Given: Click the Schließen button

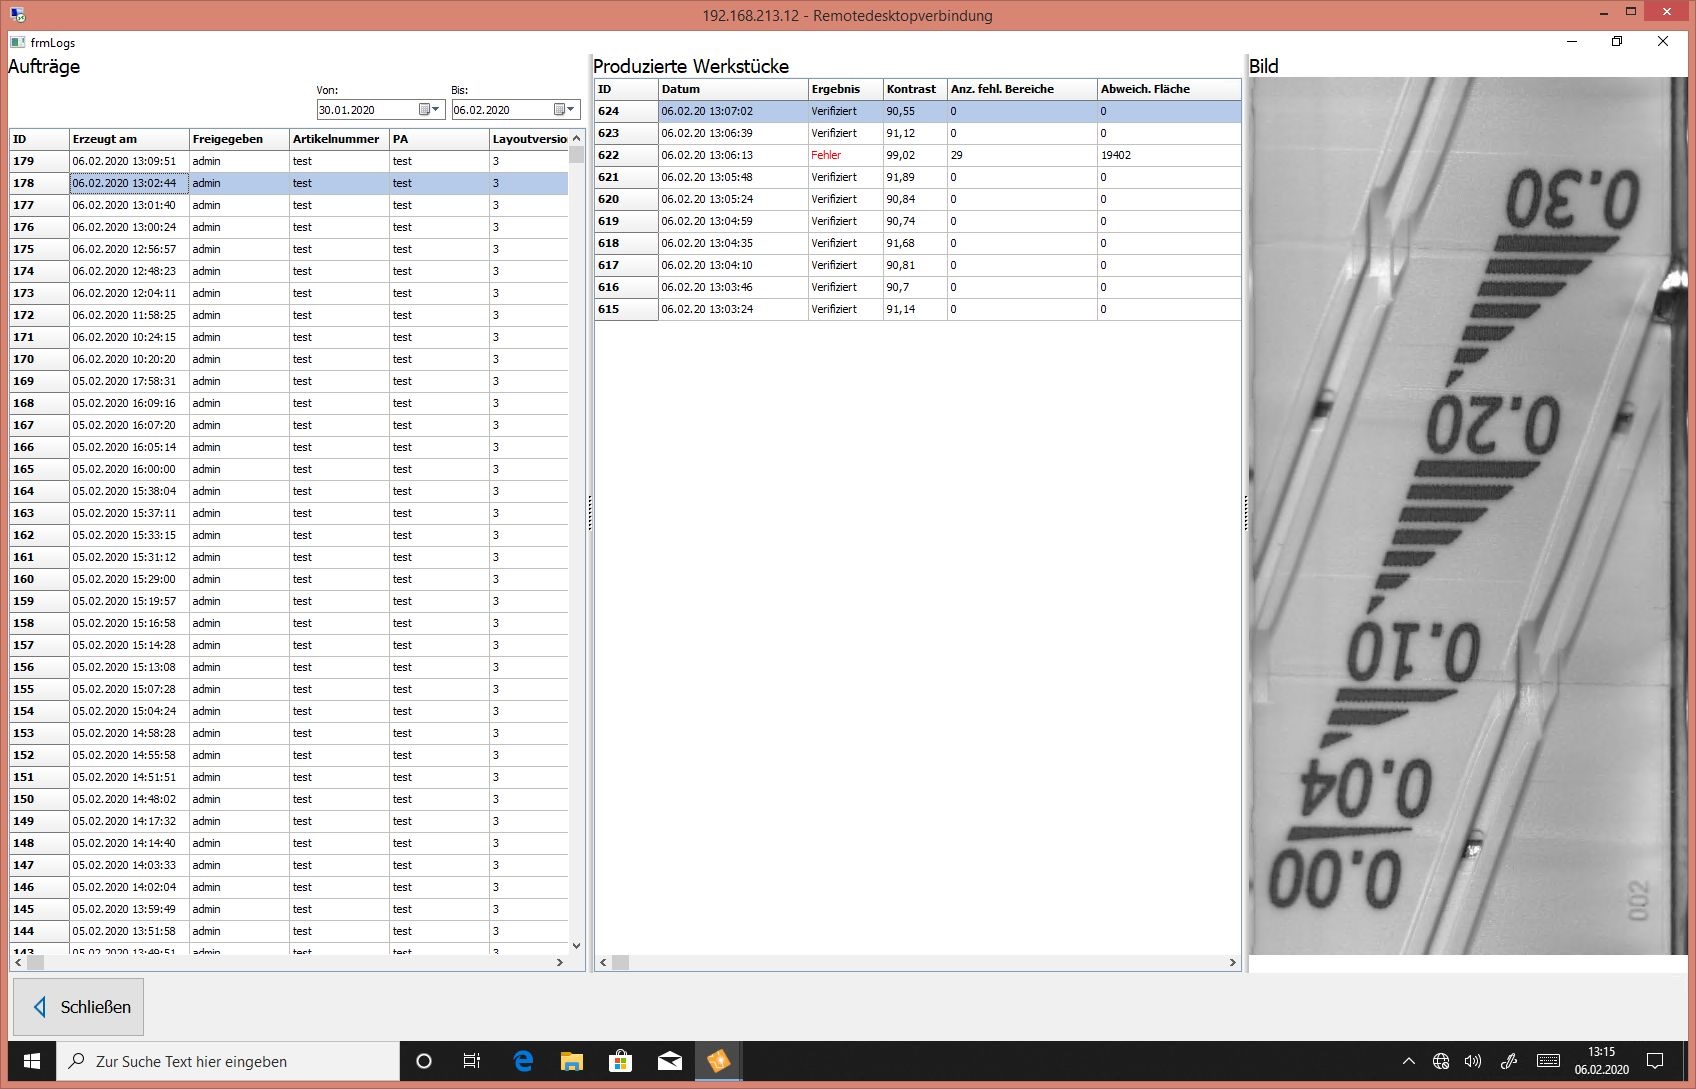Looking at the screenshot, I should [x=78, y=1006].
